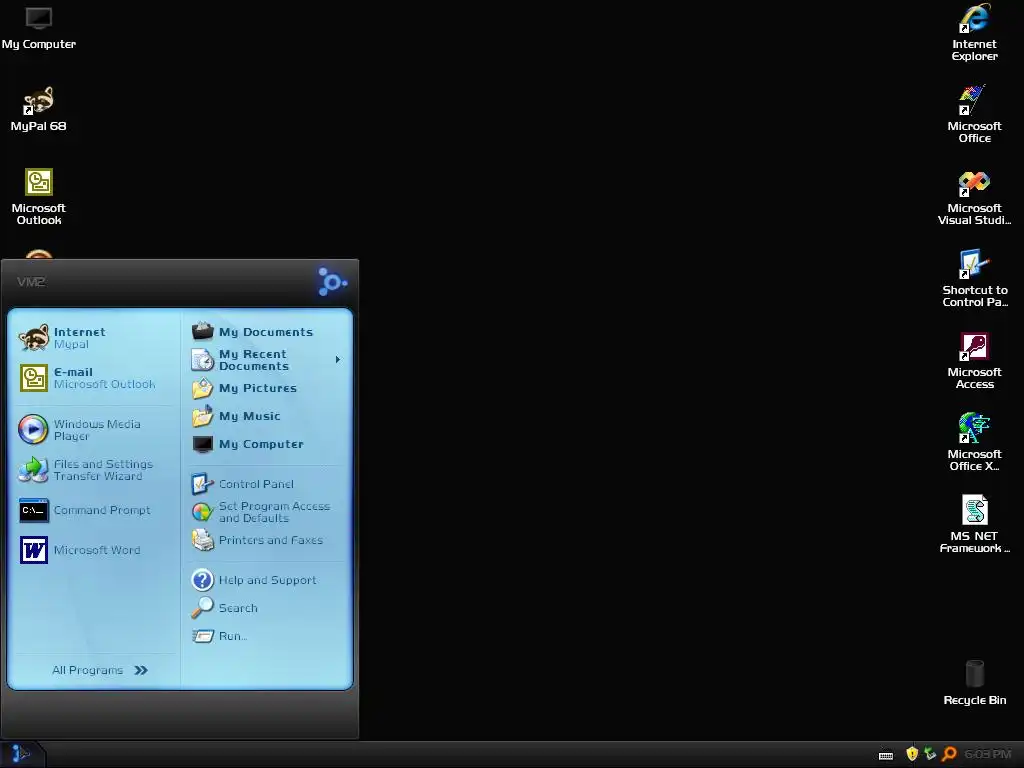Click the keyboard tray icon
Image resolution: width=1024 pixels, height=768 pixels.
click(886, 756)
